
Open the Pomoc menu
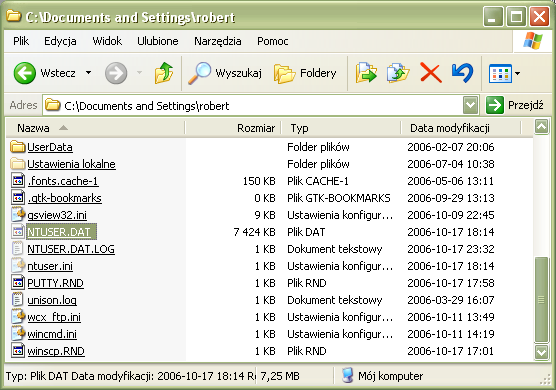(x=272, y=41)
